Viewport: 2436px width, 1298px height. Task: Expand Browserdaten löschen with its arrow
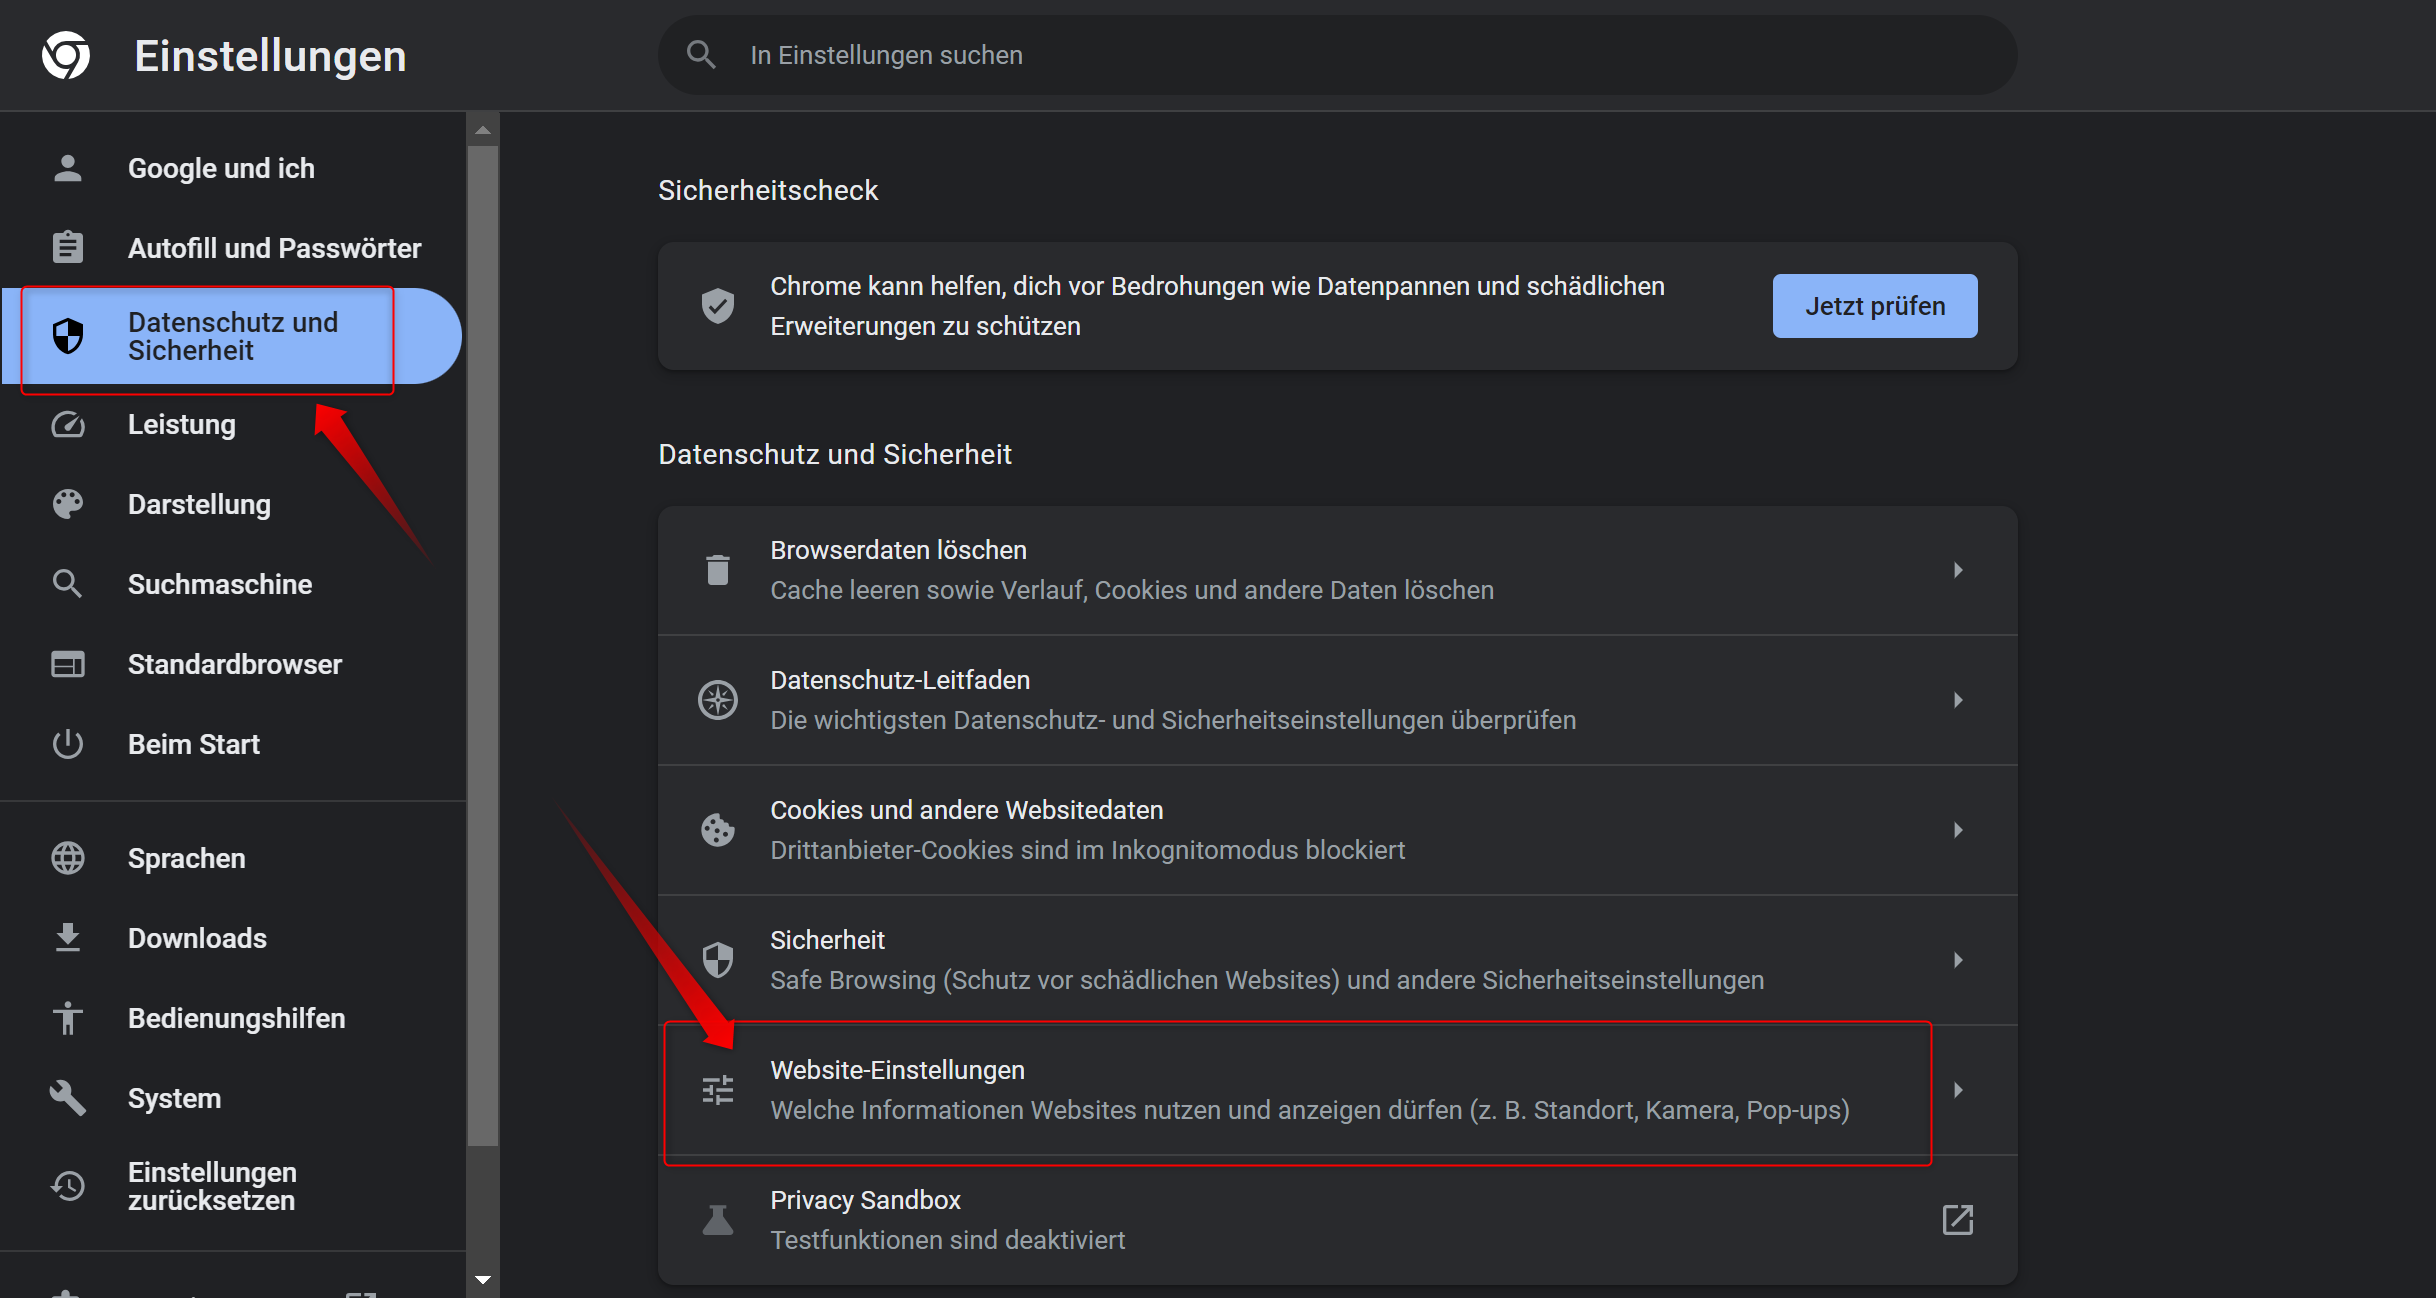coord(1957,570)
